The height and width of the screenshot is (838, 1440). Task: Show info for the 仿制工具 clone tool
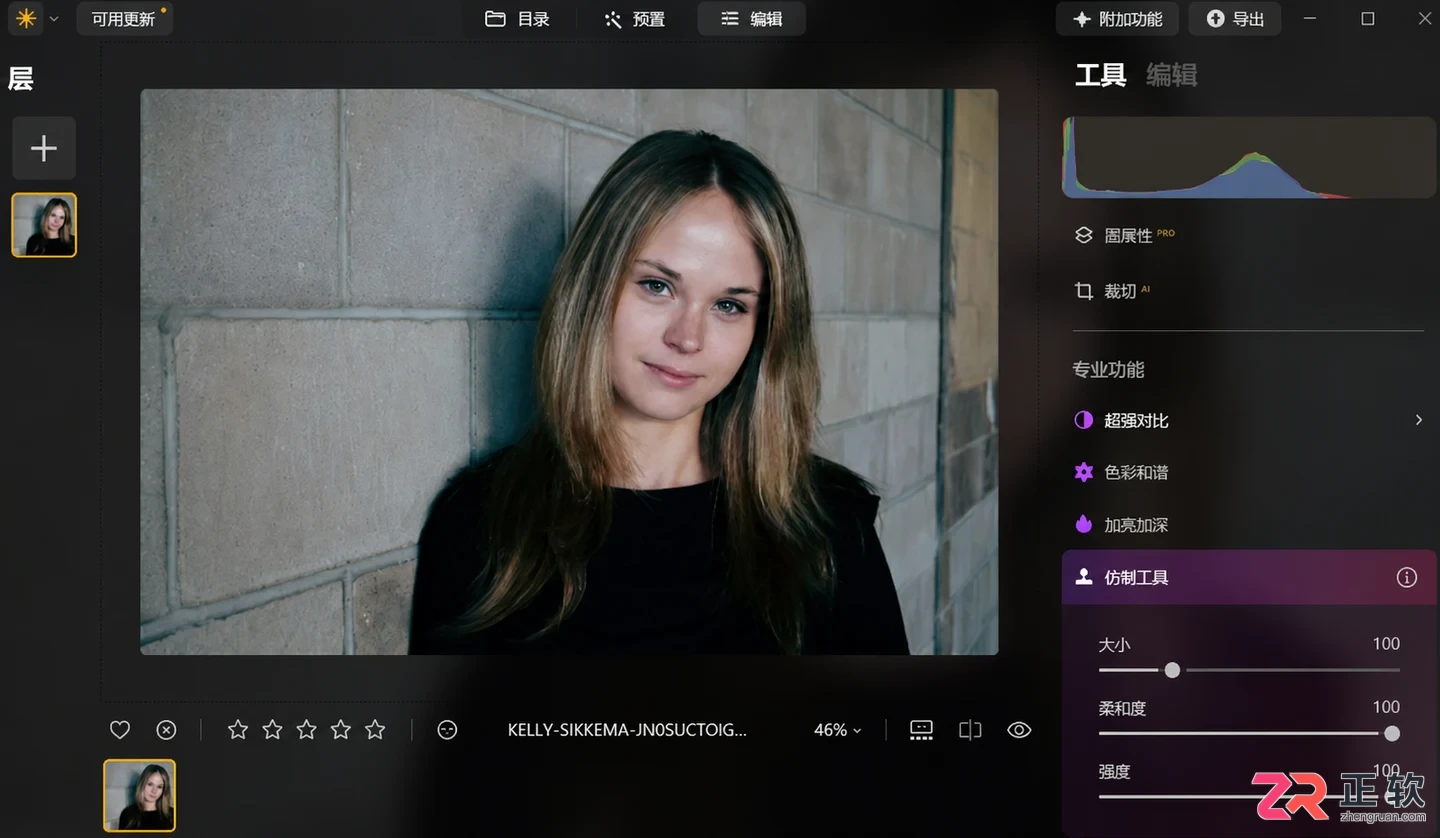pos(1407,578)
